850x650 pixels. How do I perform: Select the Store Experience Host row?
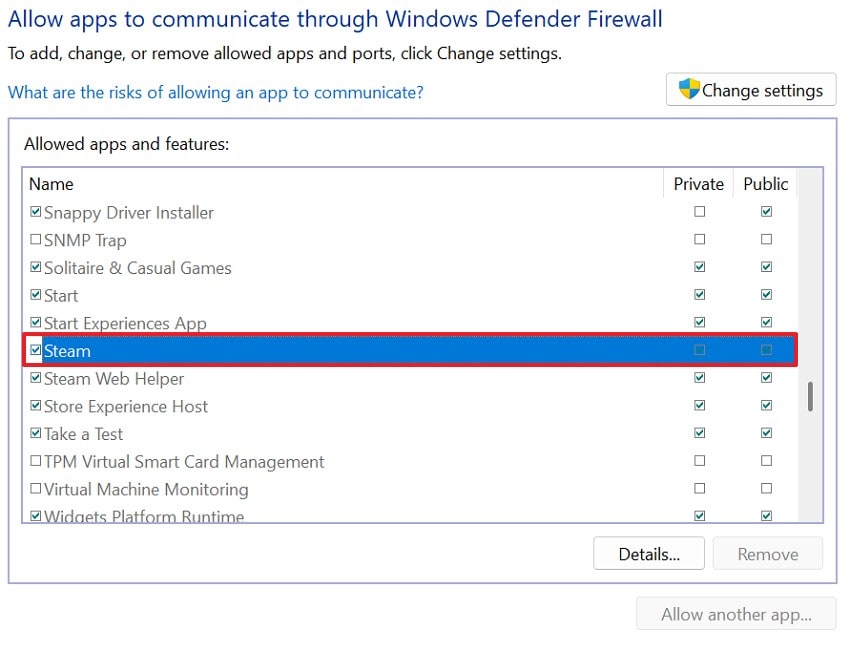coord(126,406)
